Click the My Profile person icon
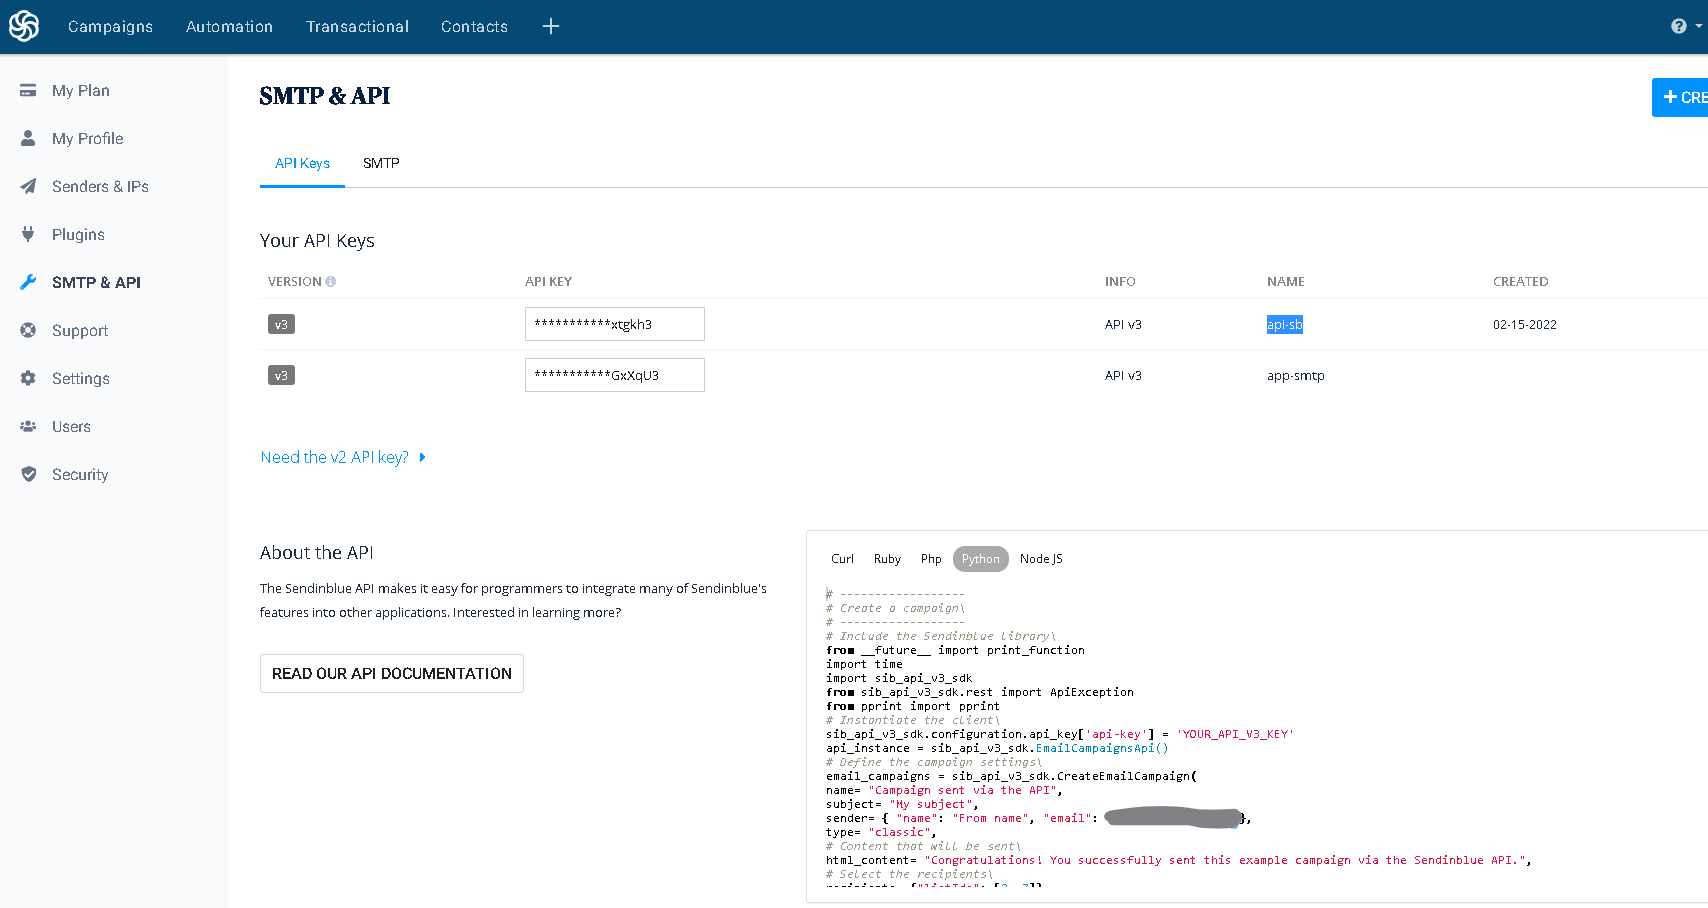The width and height of the screenshot is (1708, 908). [28, 138]
